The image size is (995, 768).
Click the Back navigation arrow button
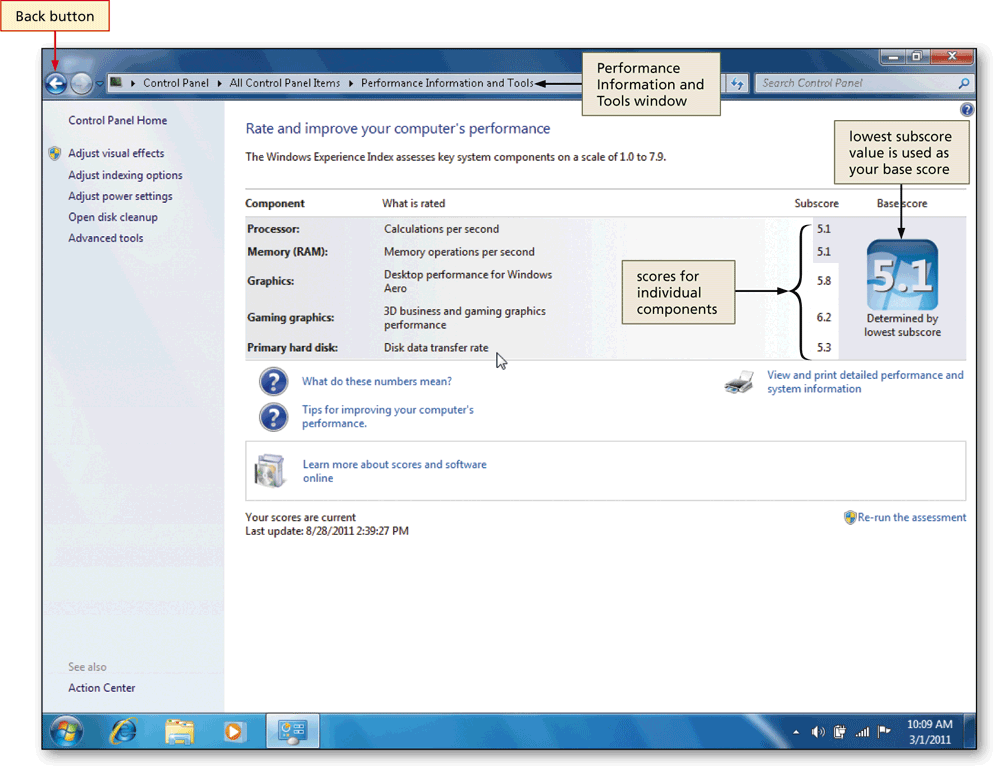pyautogui.click(x=56, y=84)
